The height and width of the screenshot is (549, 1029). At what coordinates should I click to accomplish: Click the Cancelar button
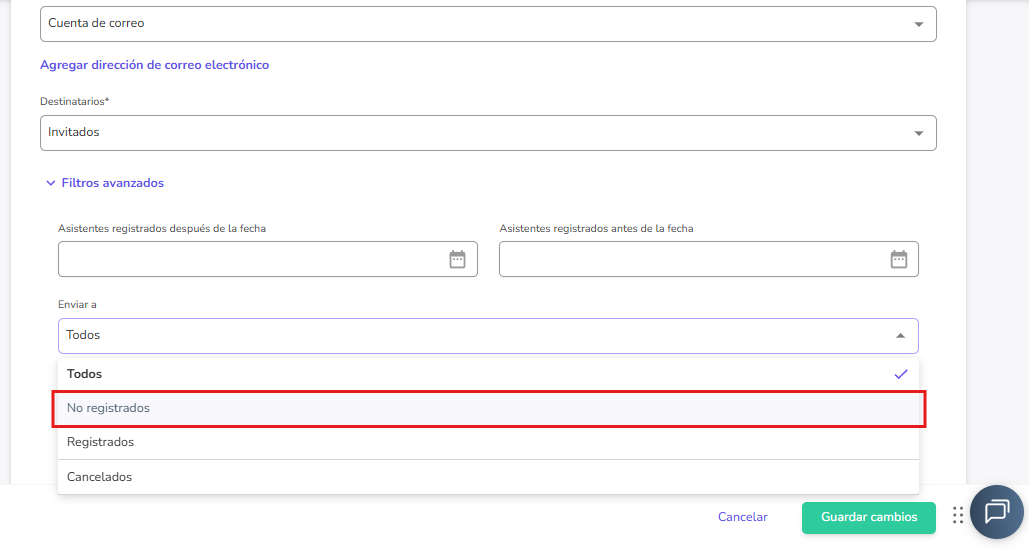pyautogui.click(x=742, y=517)
